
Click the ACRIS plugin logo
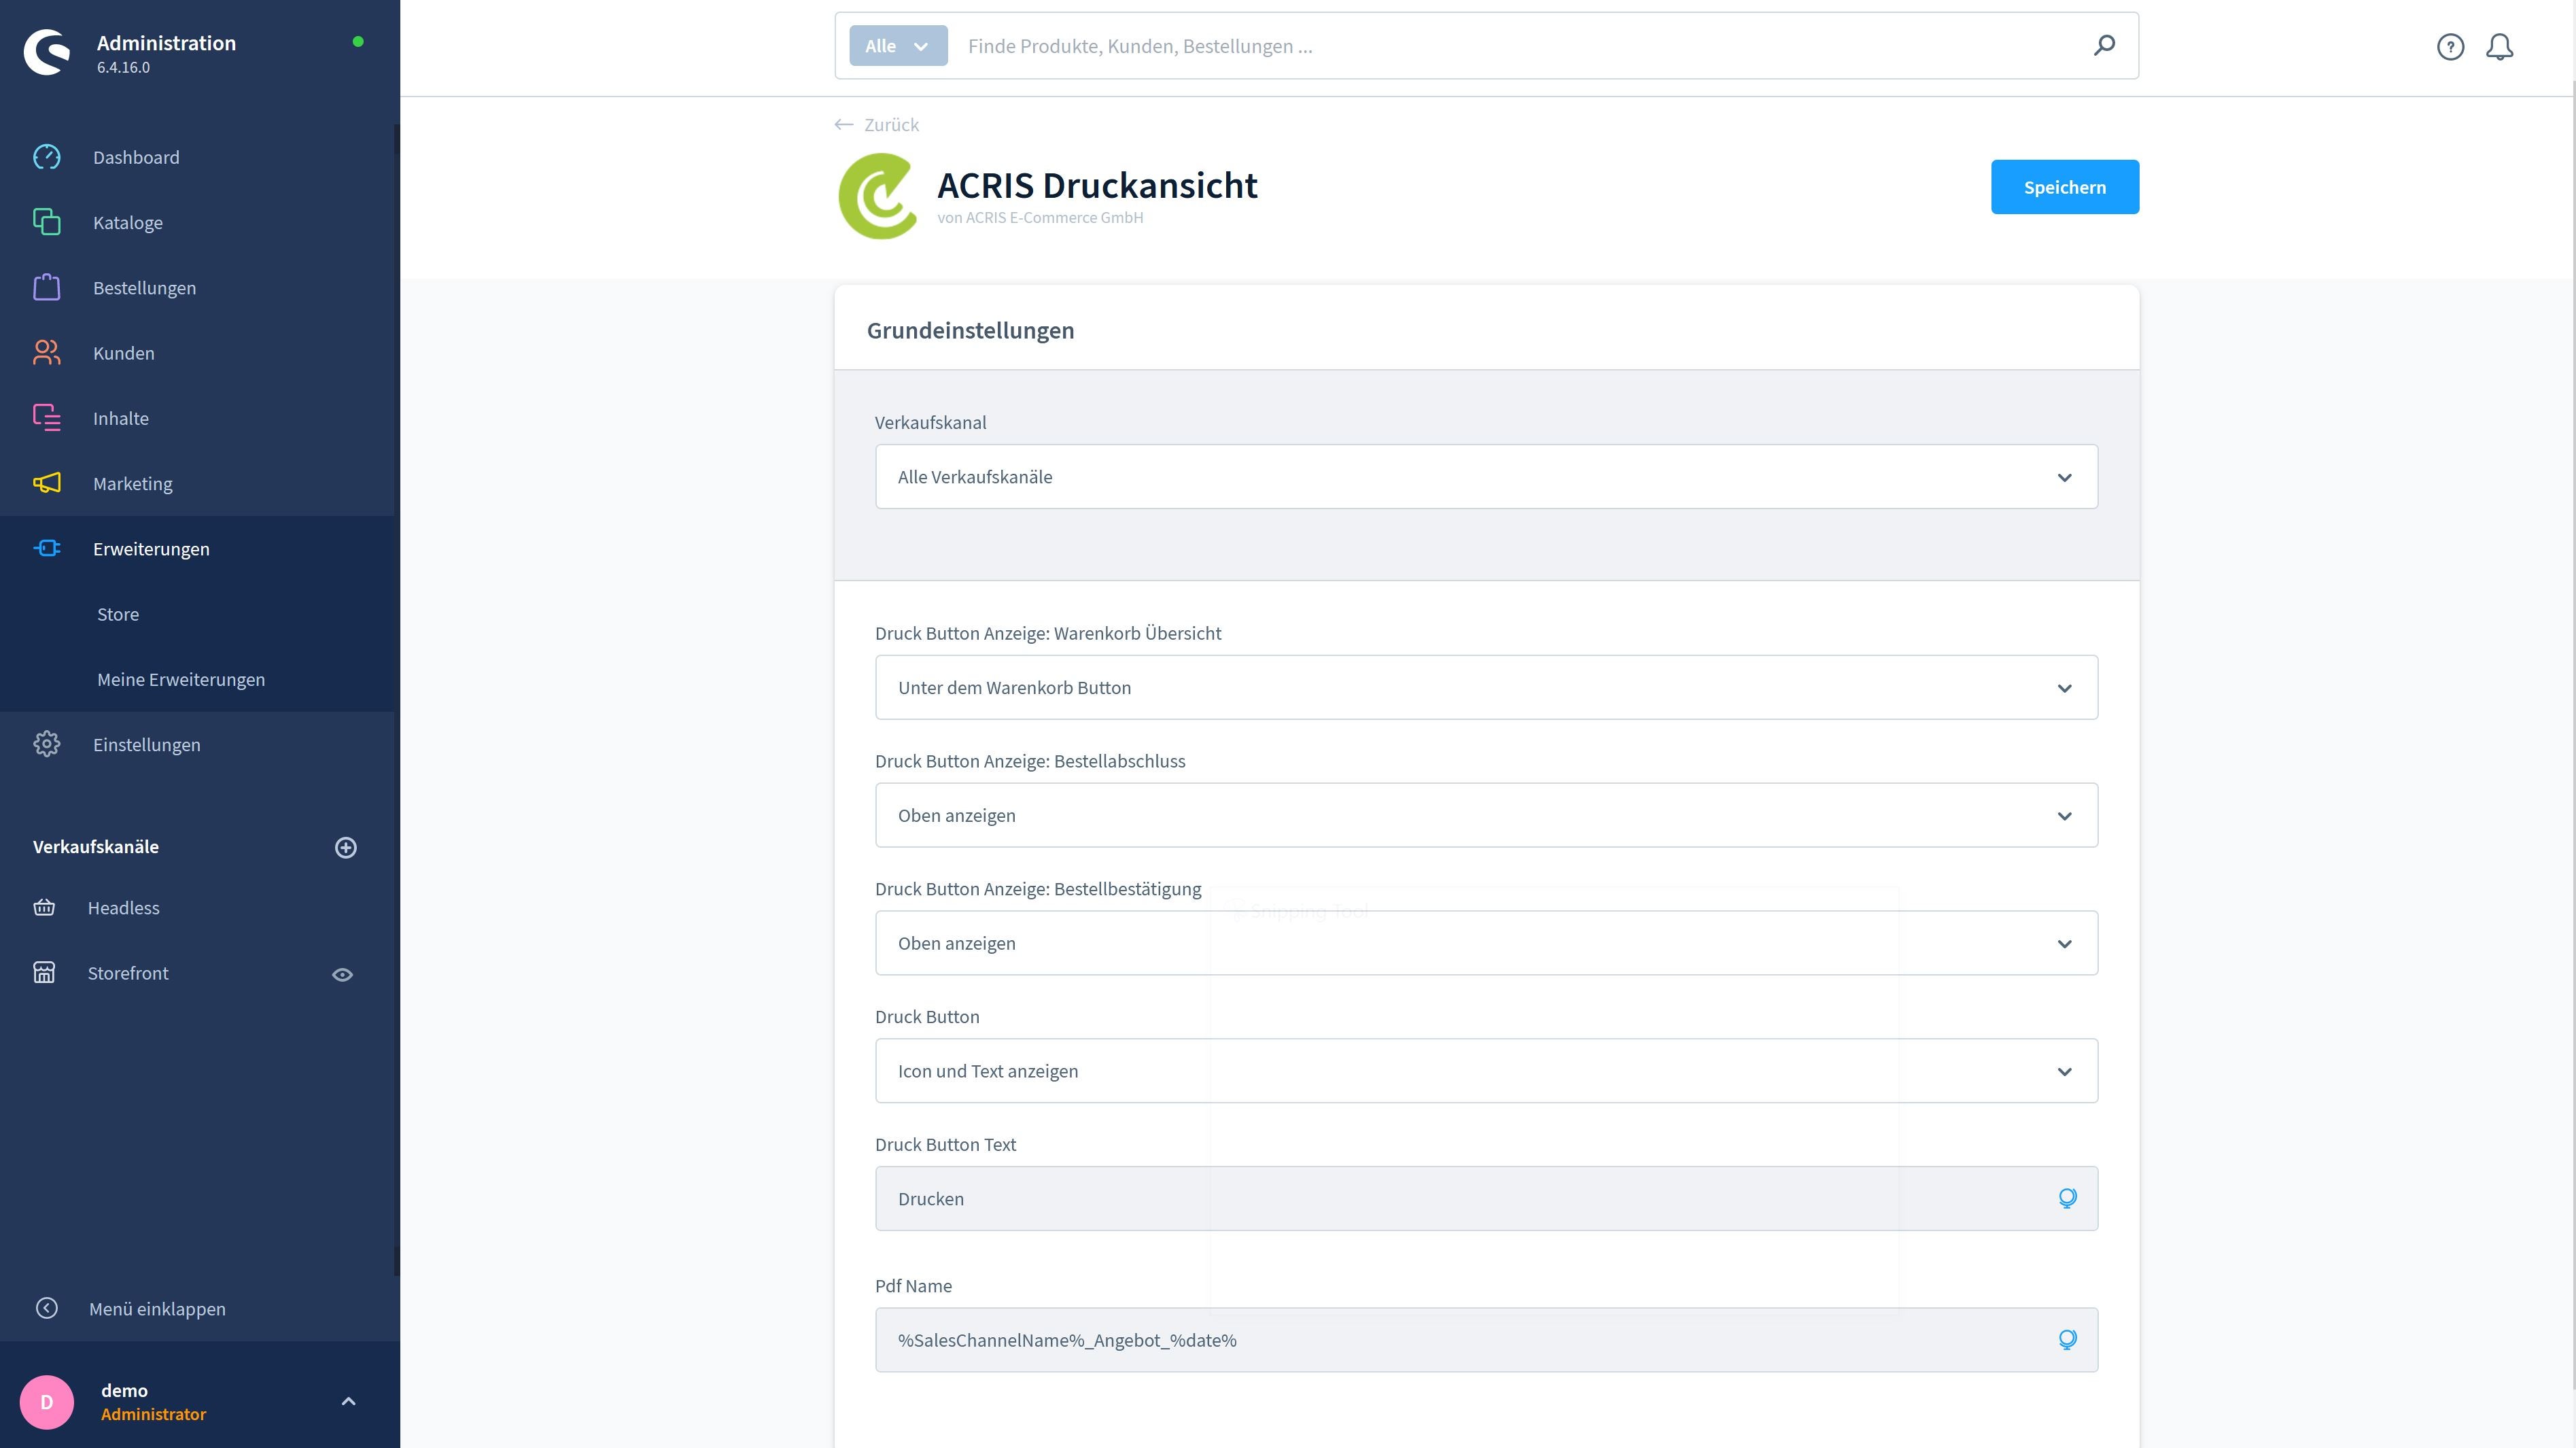coord(878,196)
